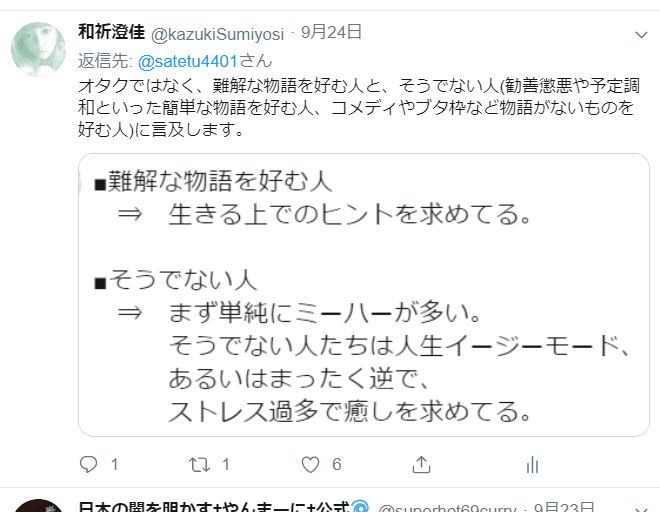
Task: Open 和祈澄佳 display name link
Action: [x=112, y=32]
